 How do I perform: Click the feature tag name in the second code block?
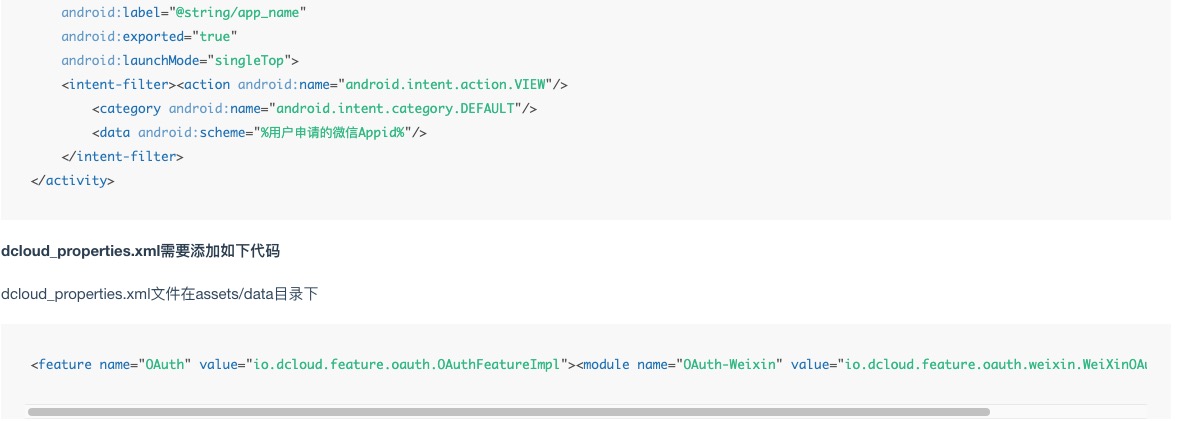(65, 364)
